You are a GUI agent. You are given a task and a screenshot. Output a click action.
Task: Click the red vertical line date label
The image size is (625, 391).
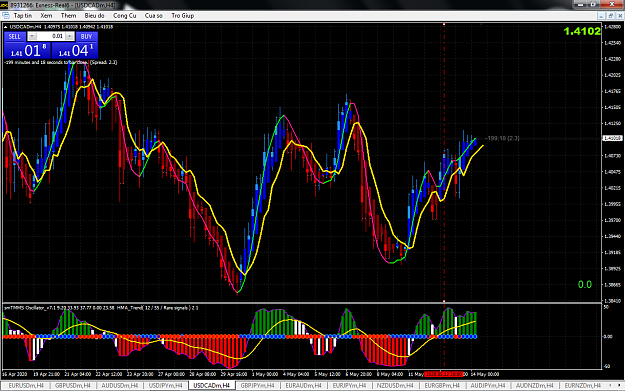tap(443, 374)
